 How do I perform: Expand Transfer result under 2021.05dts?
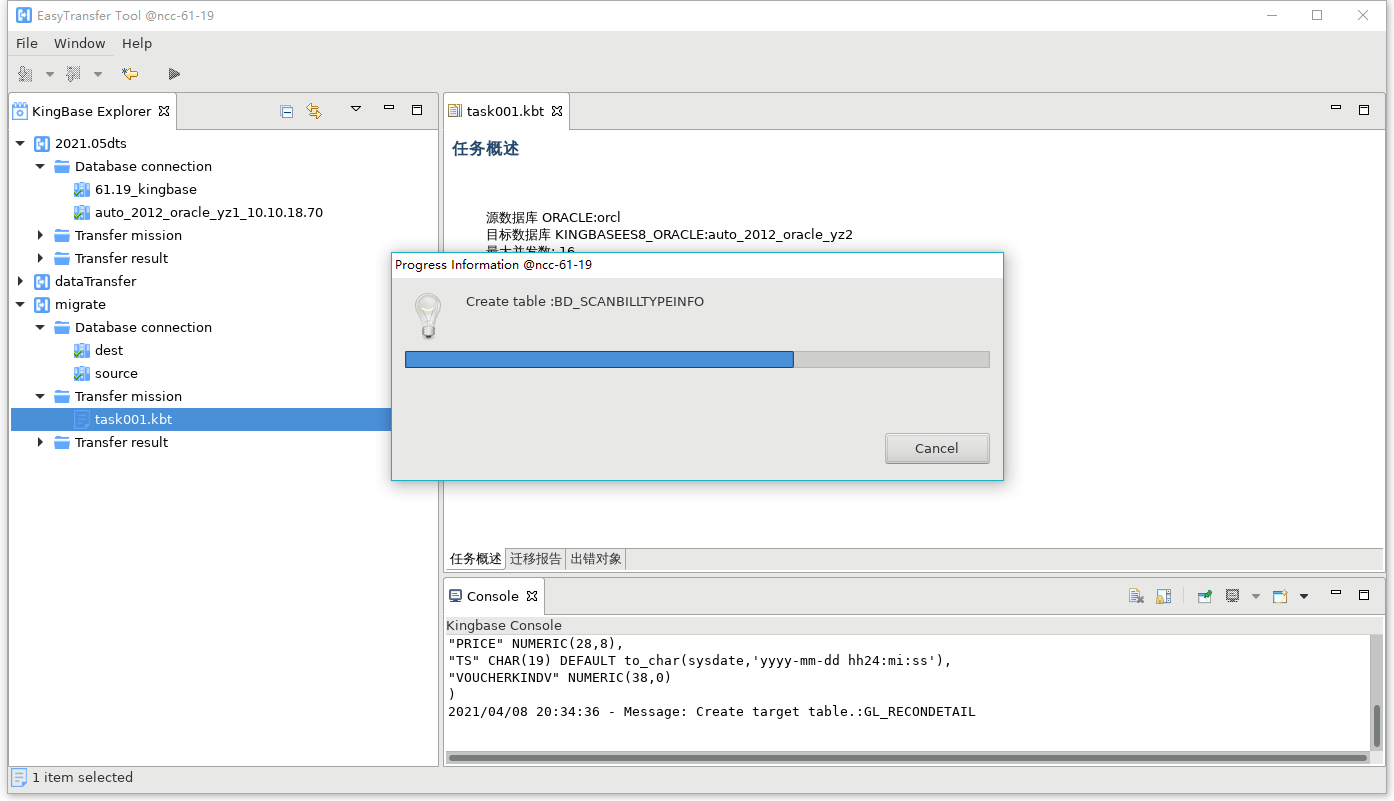pos(40,259)
